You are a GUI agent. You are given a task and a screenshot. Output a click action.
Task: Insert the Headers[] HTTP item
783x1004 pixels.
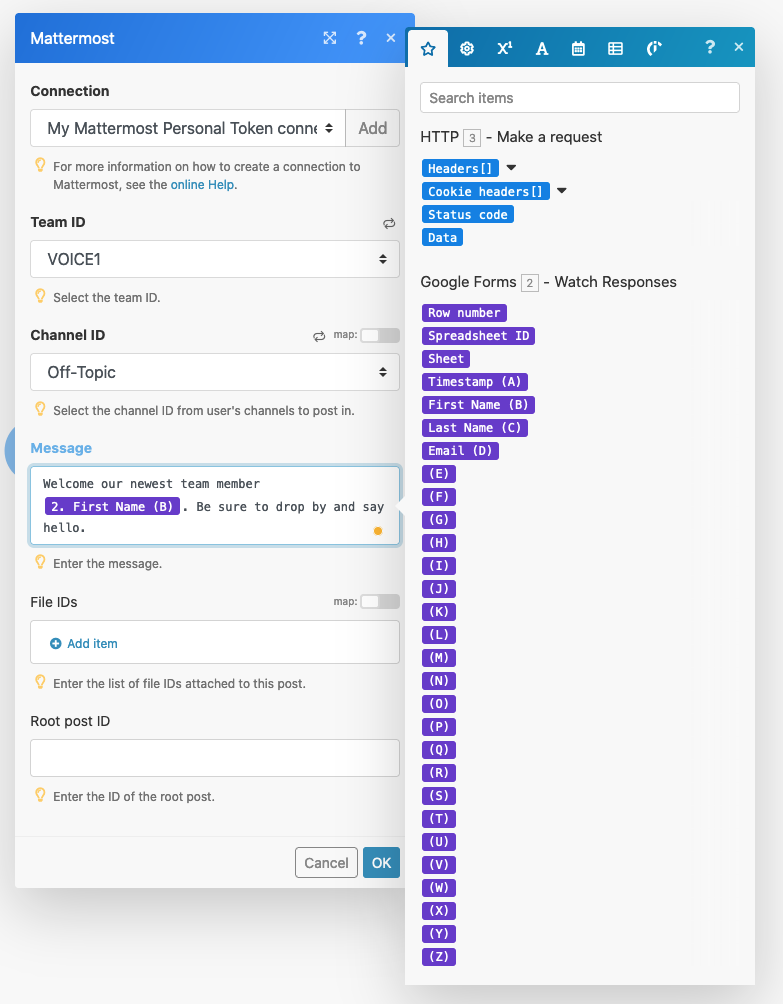[460, 168]
